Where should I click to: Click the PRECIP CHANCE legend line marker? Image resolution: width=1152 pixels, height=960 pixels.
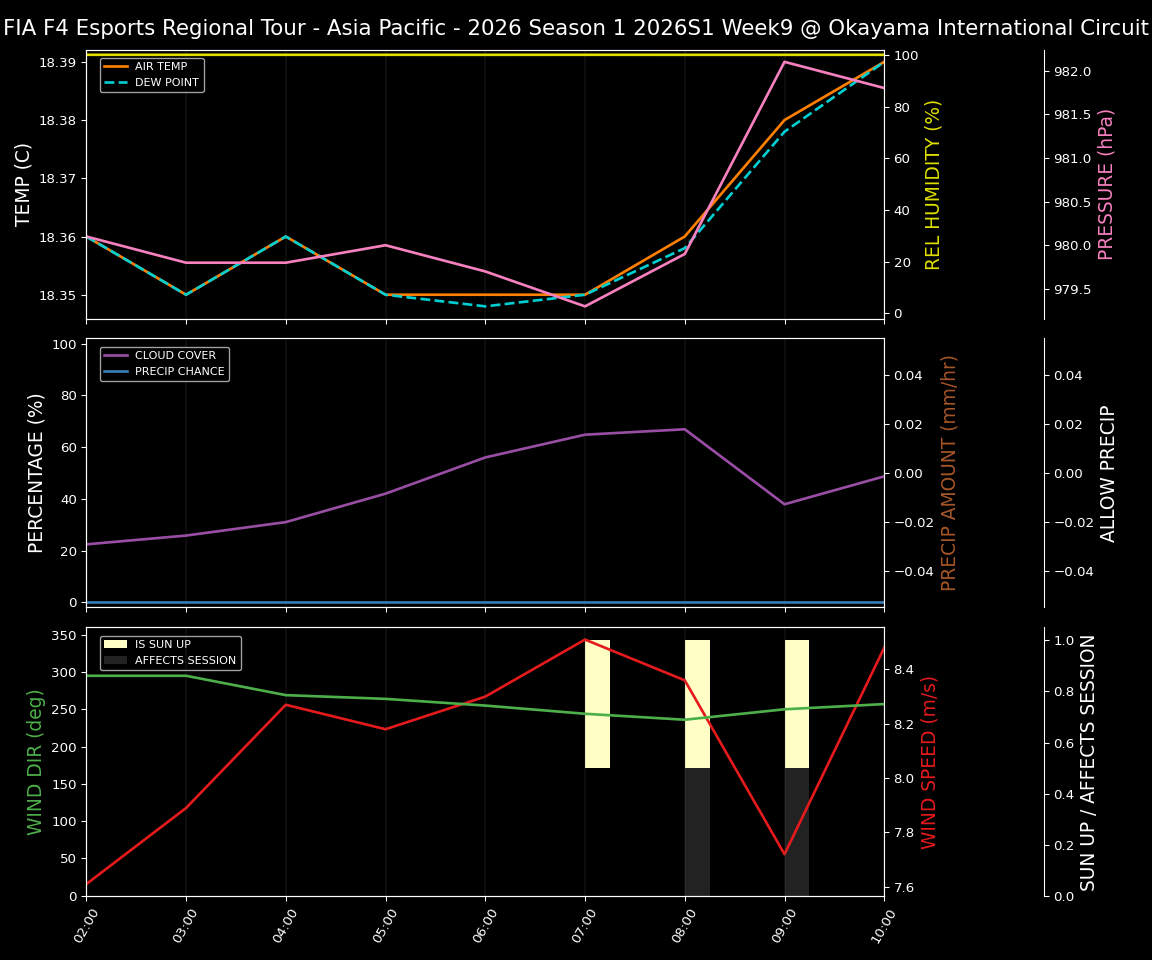coord(118,370)
